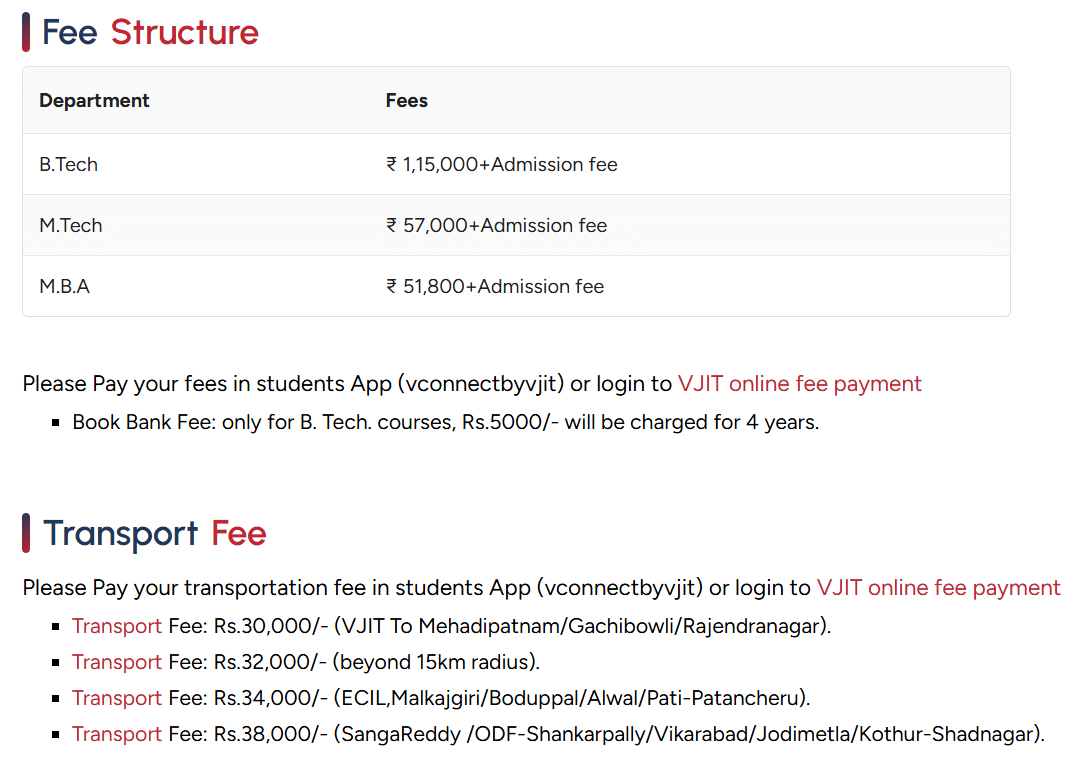Open VJIT online fee payment link under Transport Fee
The image size is (1081, 783).
[x=938, y=588]
